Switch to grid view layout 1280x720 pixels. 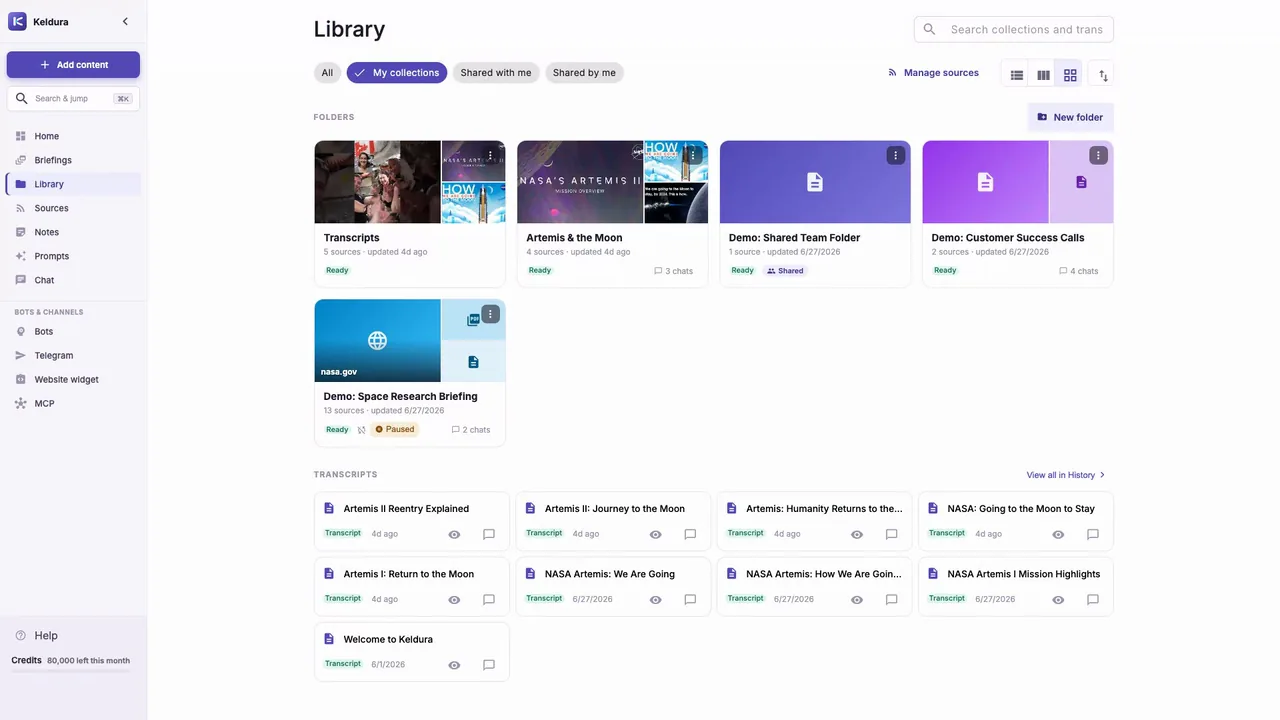[1070, 75]
